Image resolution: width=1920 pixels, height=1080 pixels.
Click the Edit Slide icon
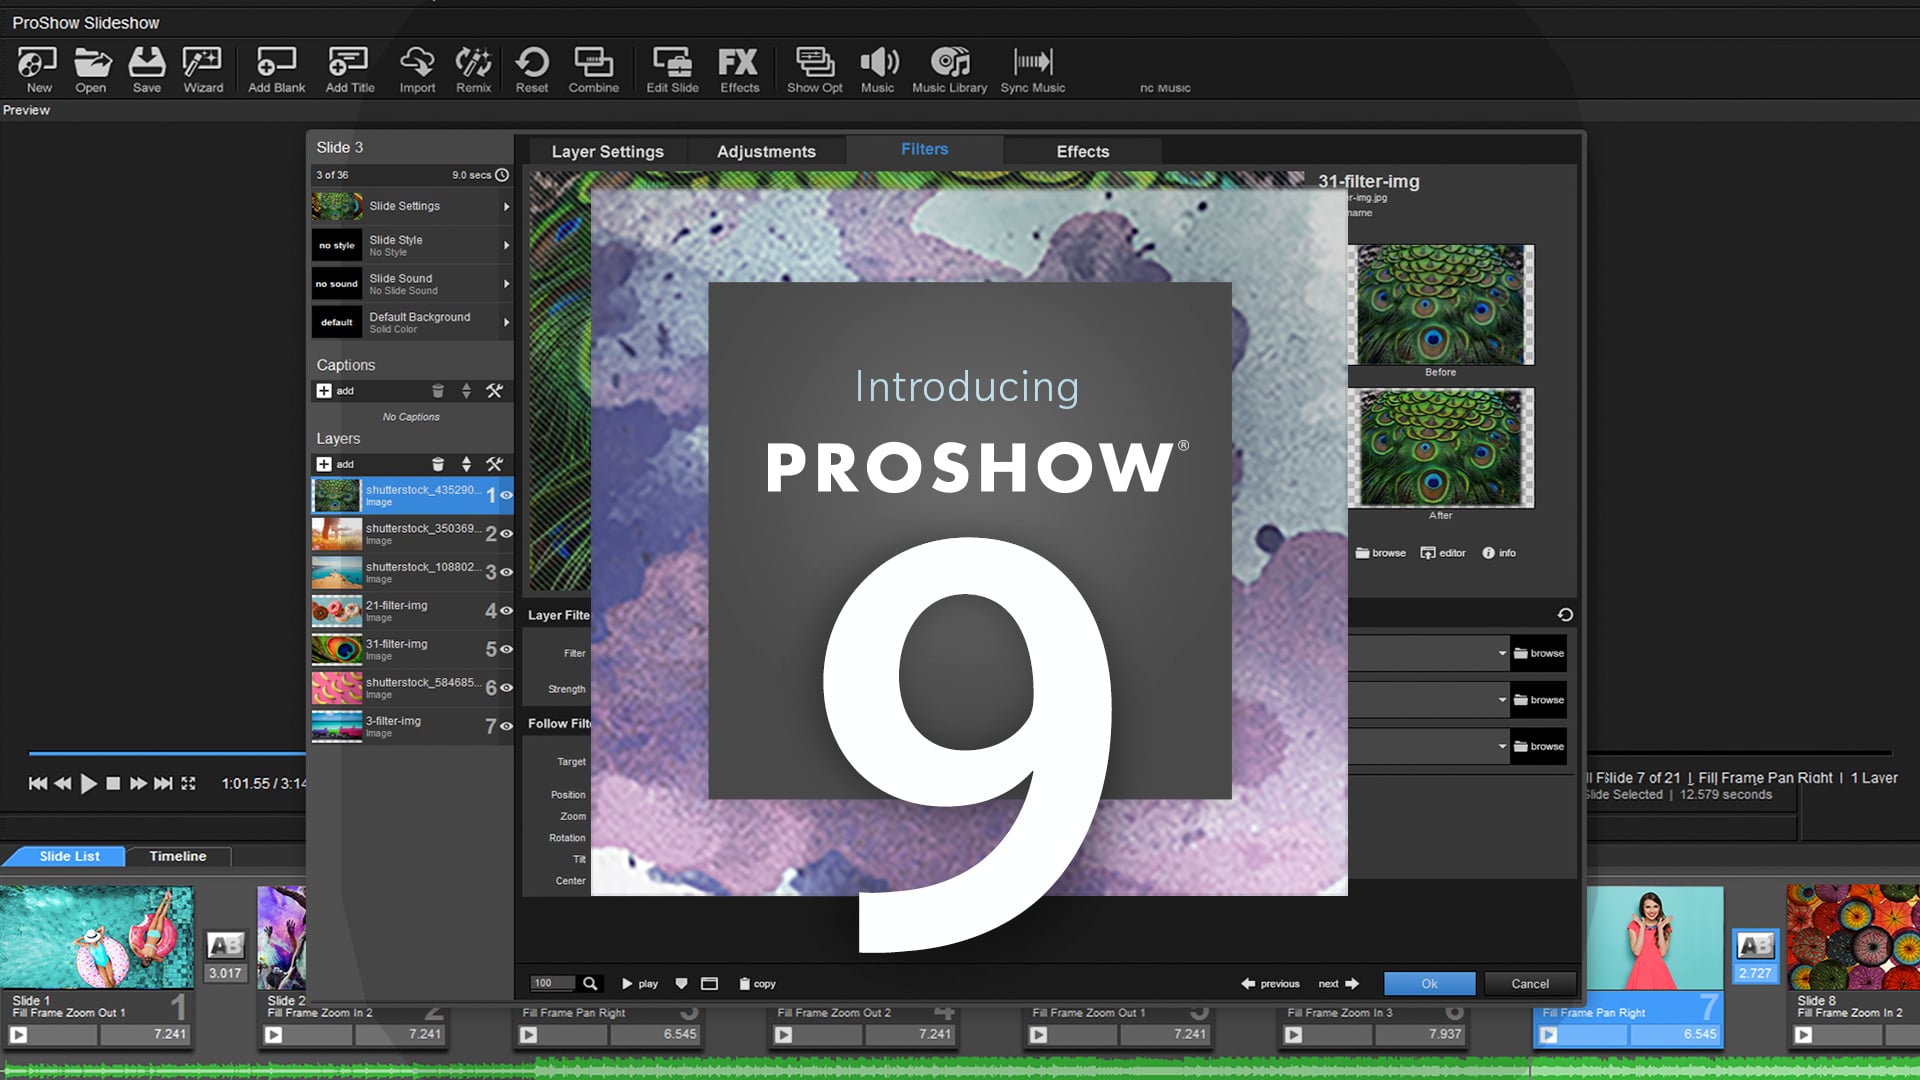click(x=672, y=68)
